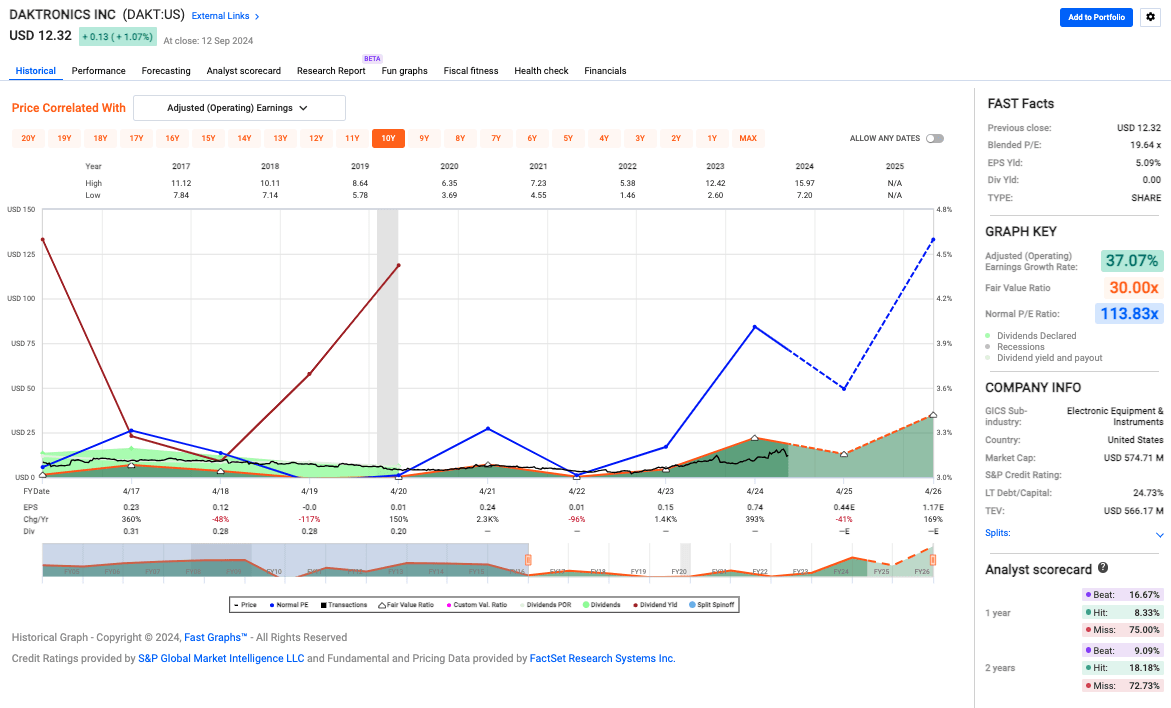Switch to the Performance tab
The width and height of the screenshot is (1171, 708).
[x=99, y=71]
